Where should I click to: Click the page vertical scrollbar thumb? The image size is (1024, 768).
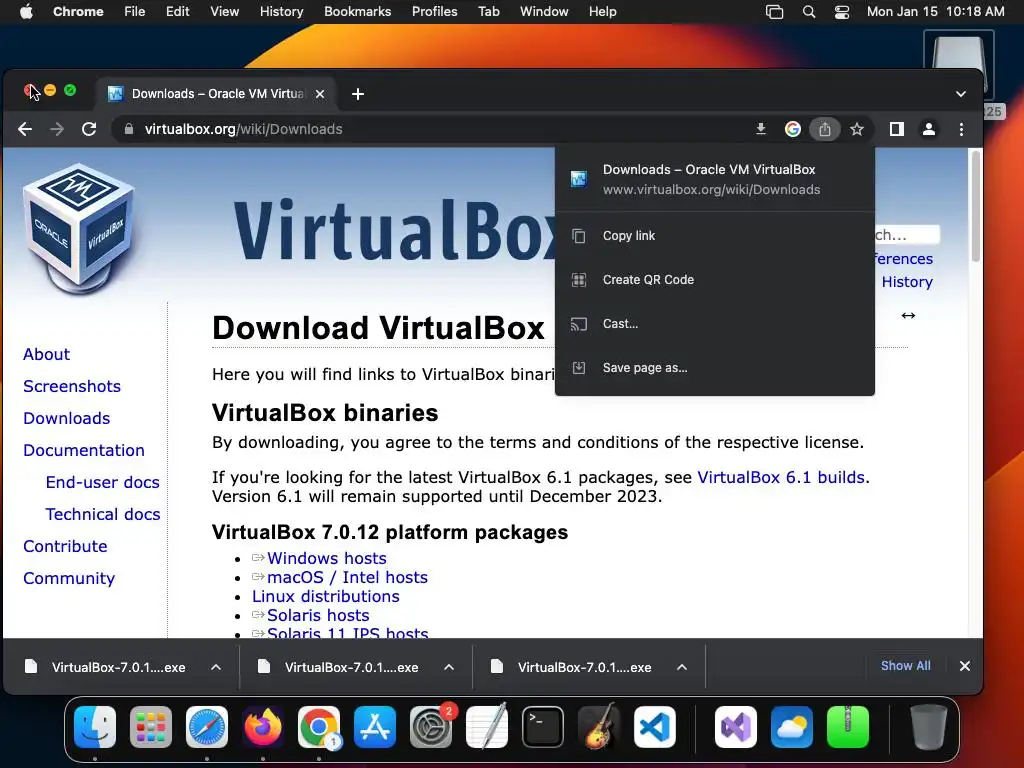(x=976, y=206)
